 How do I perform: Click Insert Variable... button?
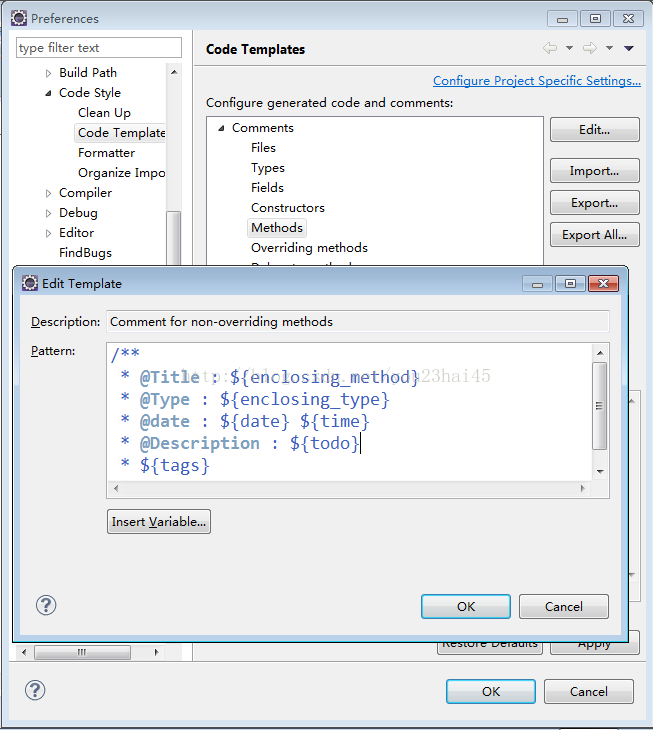(159, 521)
